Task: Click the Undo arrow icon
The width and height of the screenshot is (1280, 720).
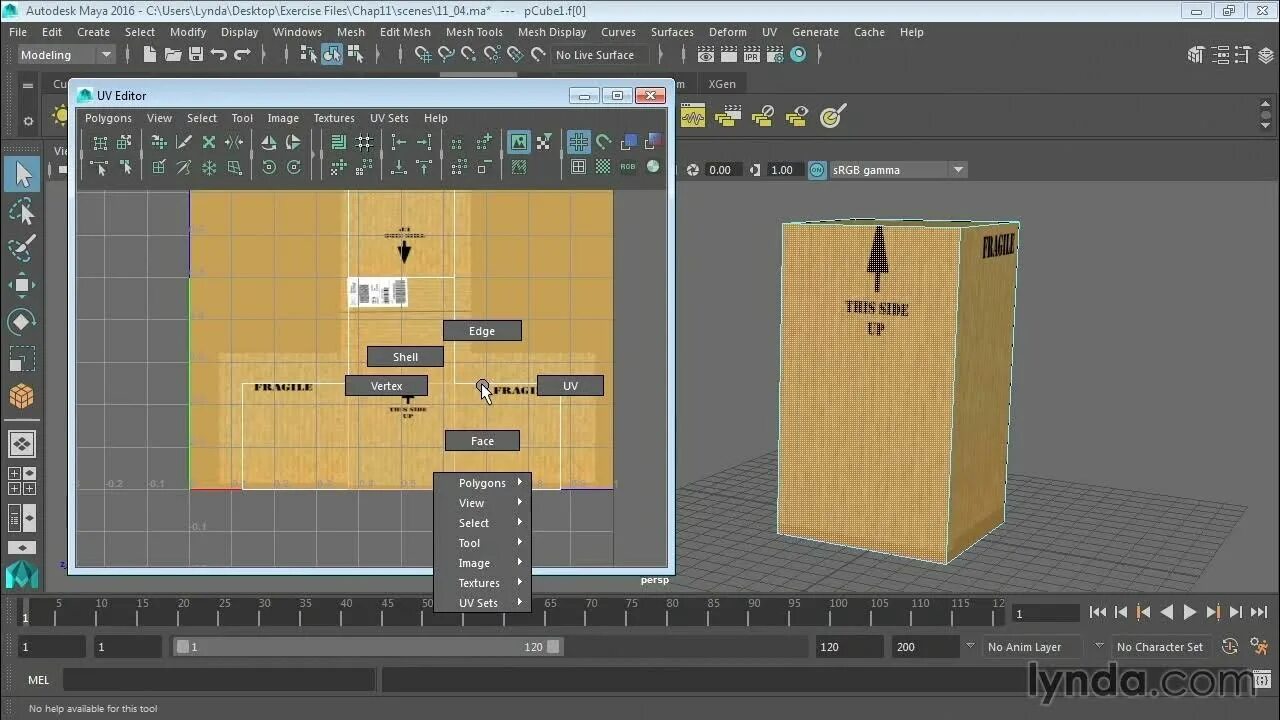Action: (x=218, y=55)
